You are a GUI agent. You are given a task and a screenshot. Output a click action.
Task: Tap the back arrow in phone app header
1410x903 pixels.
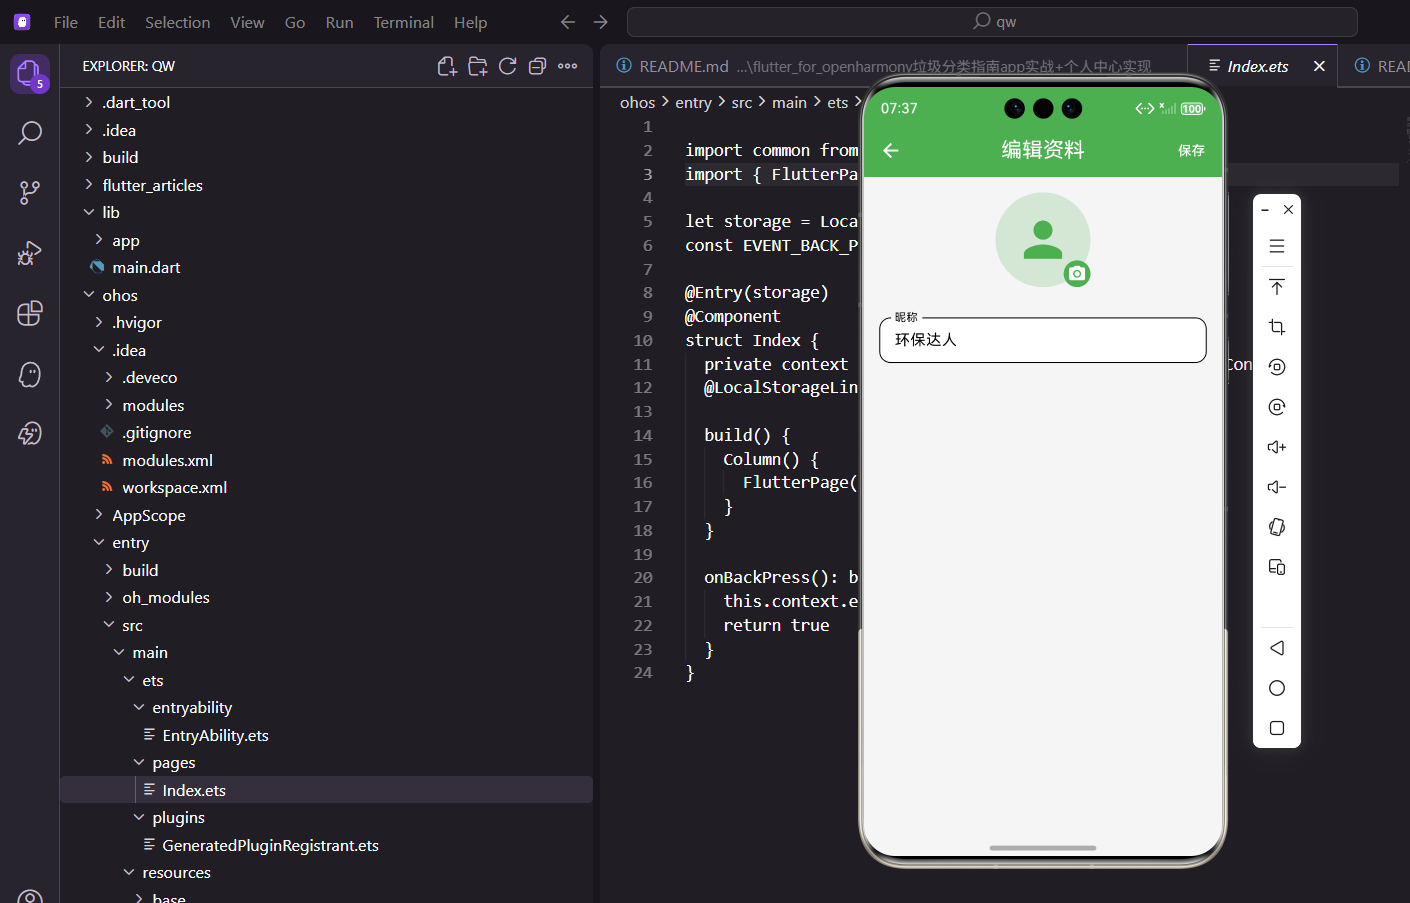pyautogui.click(x=891, y=150)
